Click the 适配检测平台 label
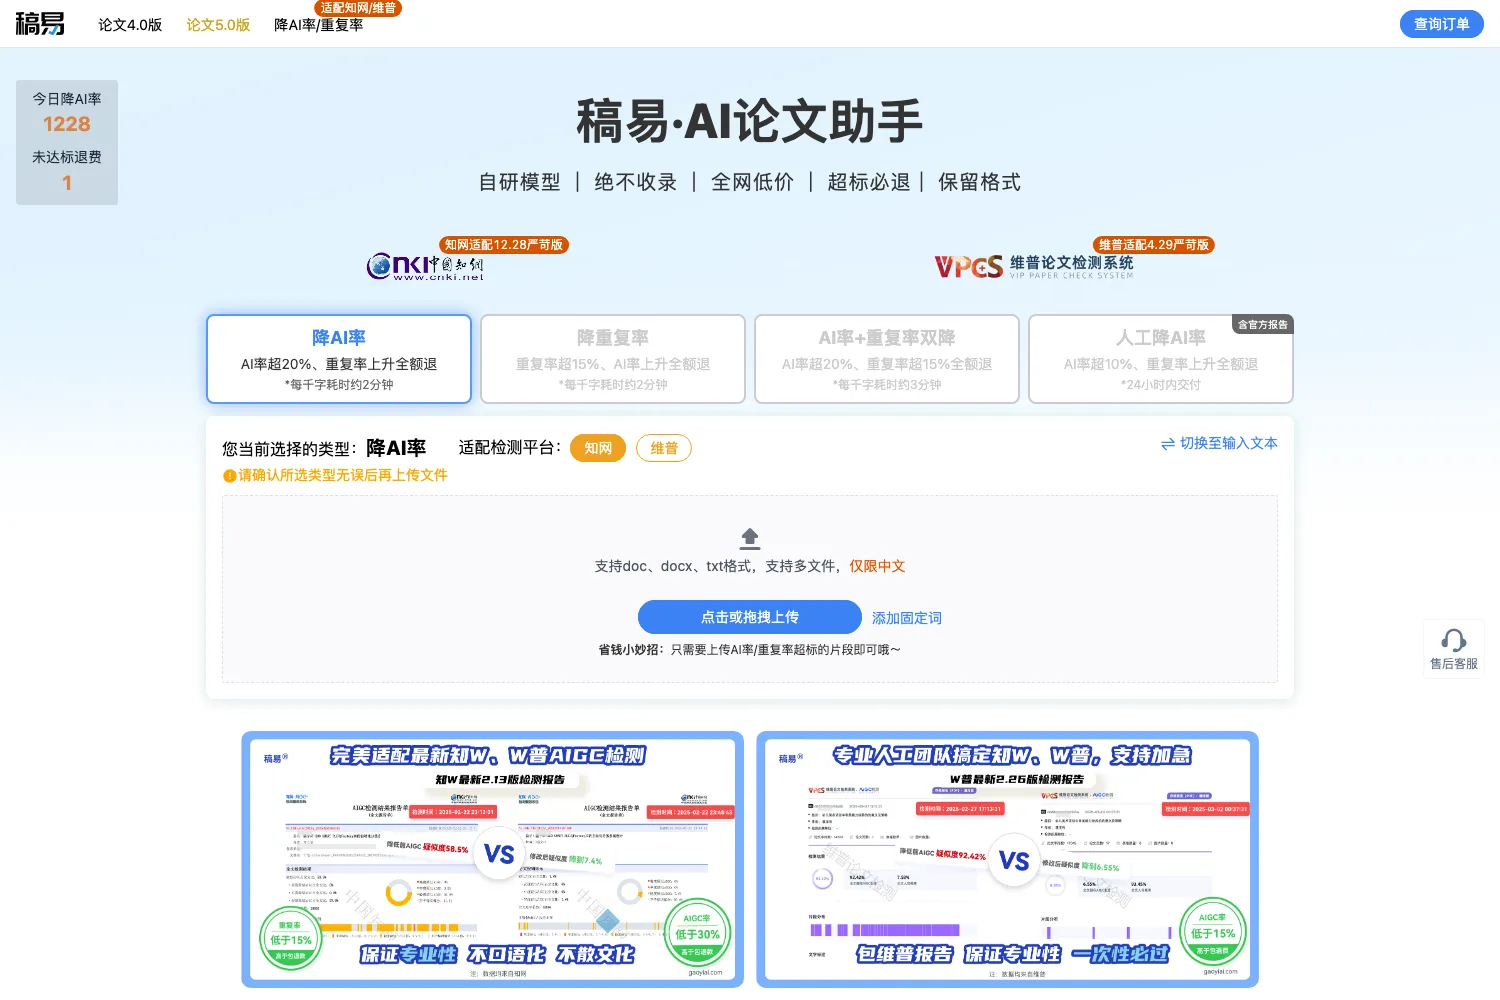The height and width of the screenshot is (1000, 1500). (x=510, y=447)
